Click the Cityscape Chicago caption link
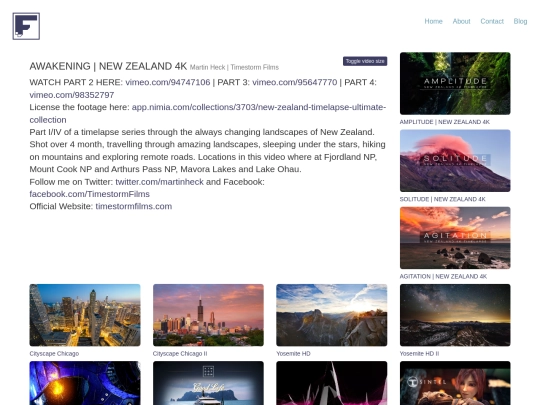Viewport: 540px width, 405px height. tap(54, 354)
